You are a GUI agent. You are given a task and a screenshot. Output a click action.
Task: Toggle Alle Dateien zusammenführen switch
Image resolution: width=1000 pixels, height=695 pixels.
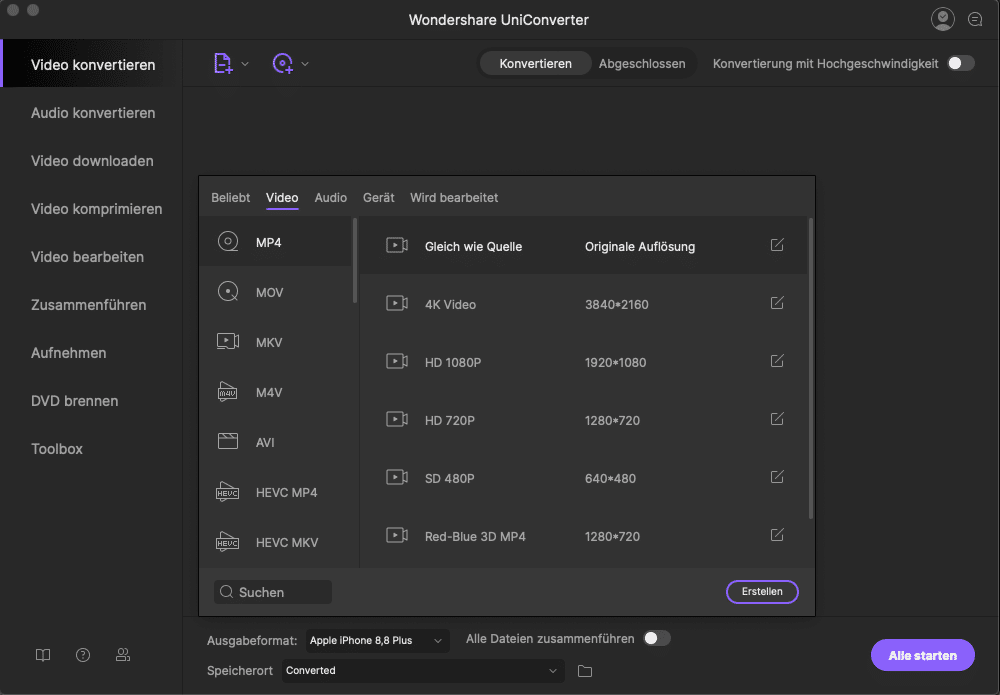click(656, 638)
